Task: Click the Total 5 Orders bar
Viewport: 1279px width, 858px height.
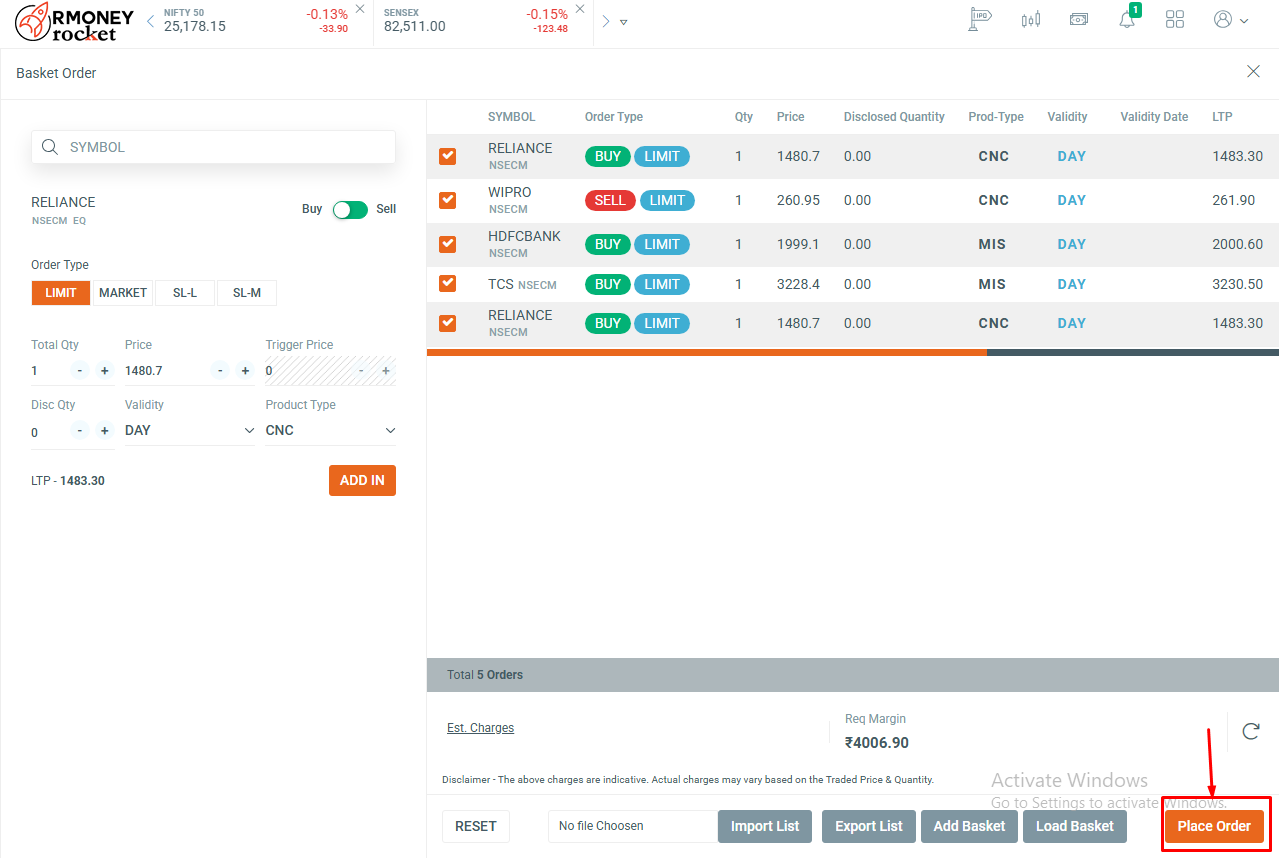Action: pyautogui.click(x=853, y=675)
